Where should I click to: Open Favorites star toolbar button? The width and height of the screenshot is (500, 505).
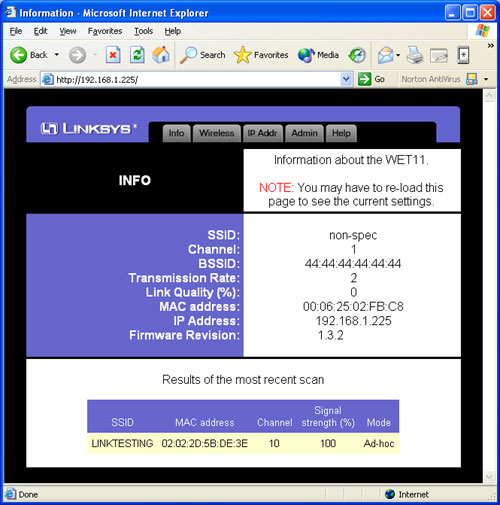tap(261, 55)
